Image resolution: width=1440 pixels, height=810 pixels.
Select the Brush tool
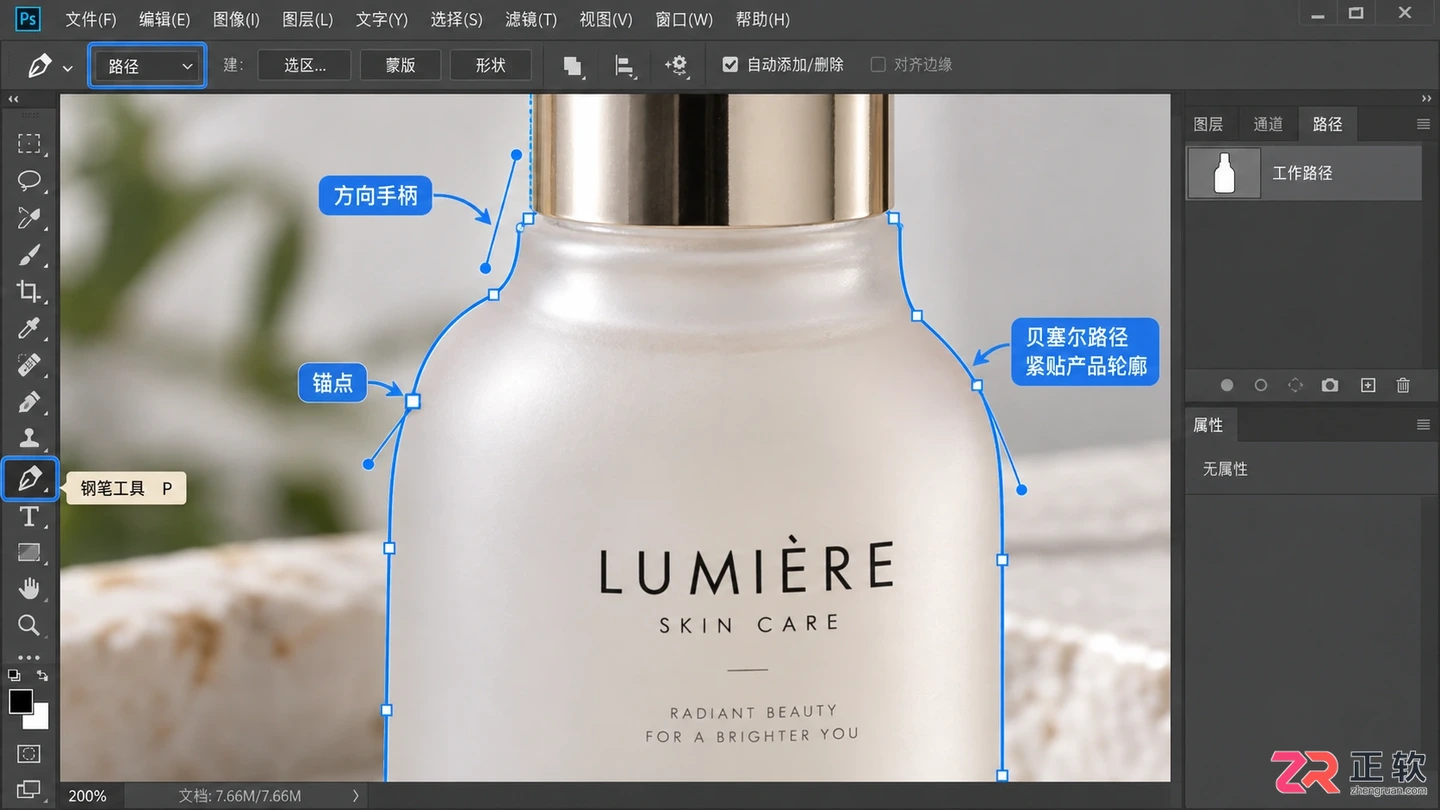pyautogui.click(x=29, y=254)
